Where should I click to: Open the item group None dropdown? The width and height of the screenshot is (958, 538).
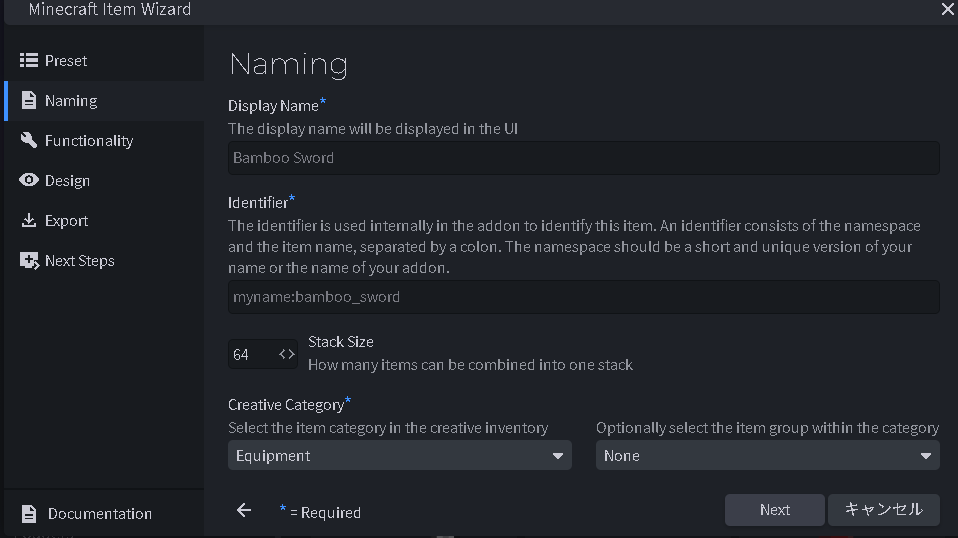[767, 456]
